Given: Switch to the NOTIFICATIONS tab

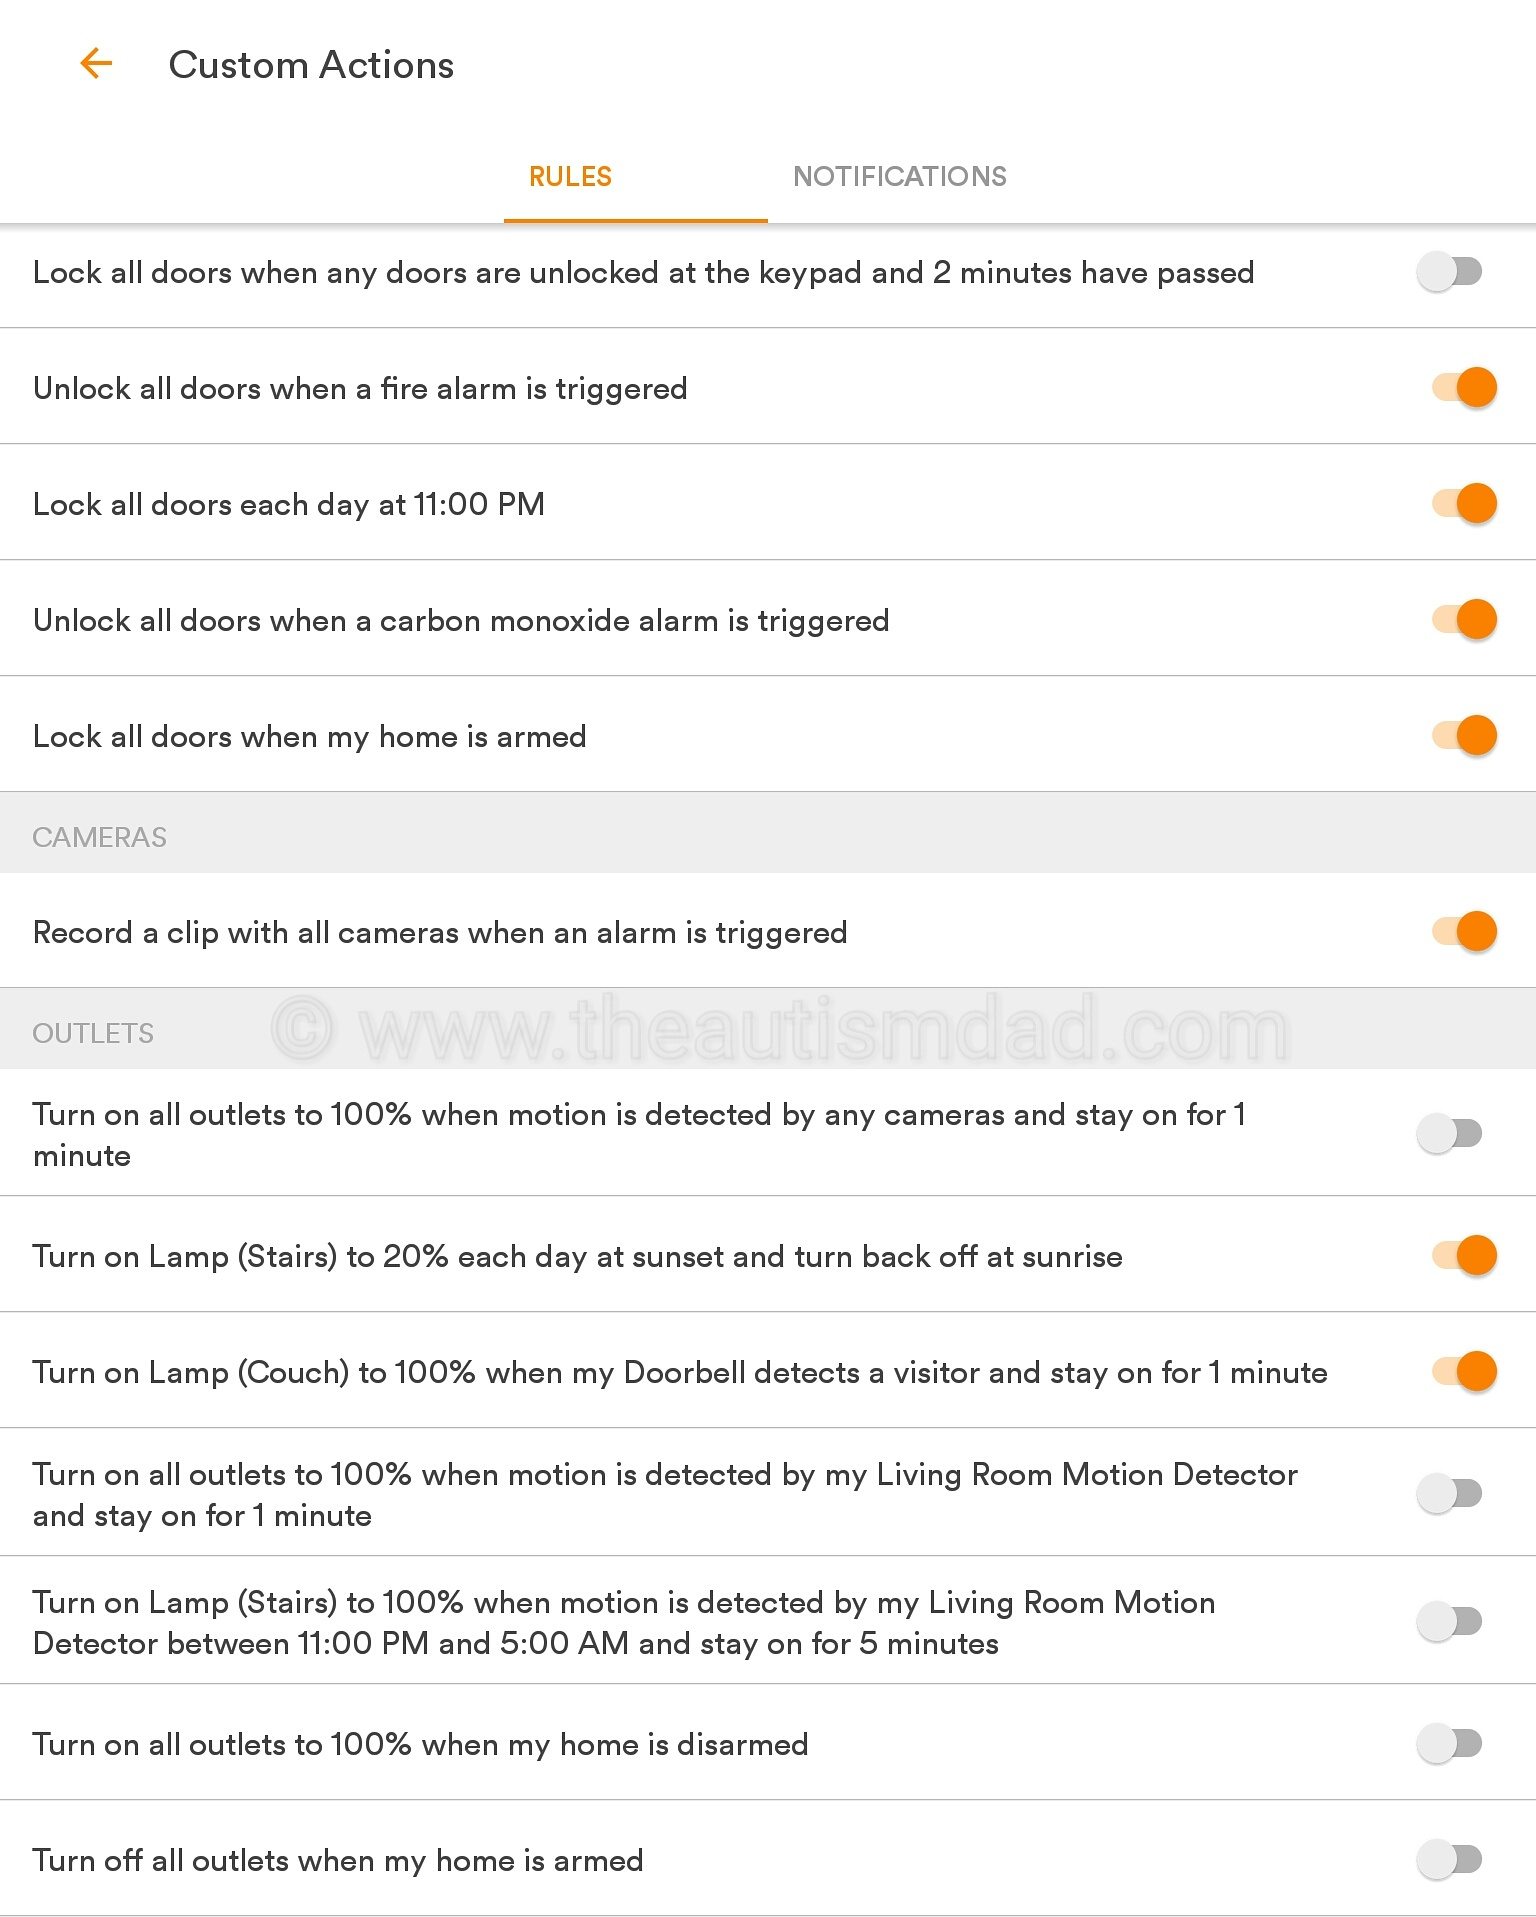Looking at the screenshot, I should (x=900, y=176).
